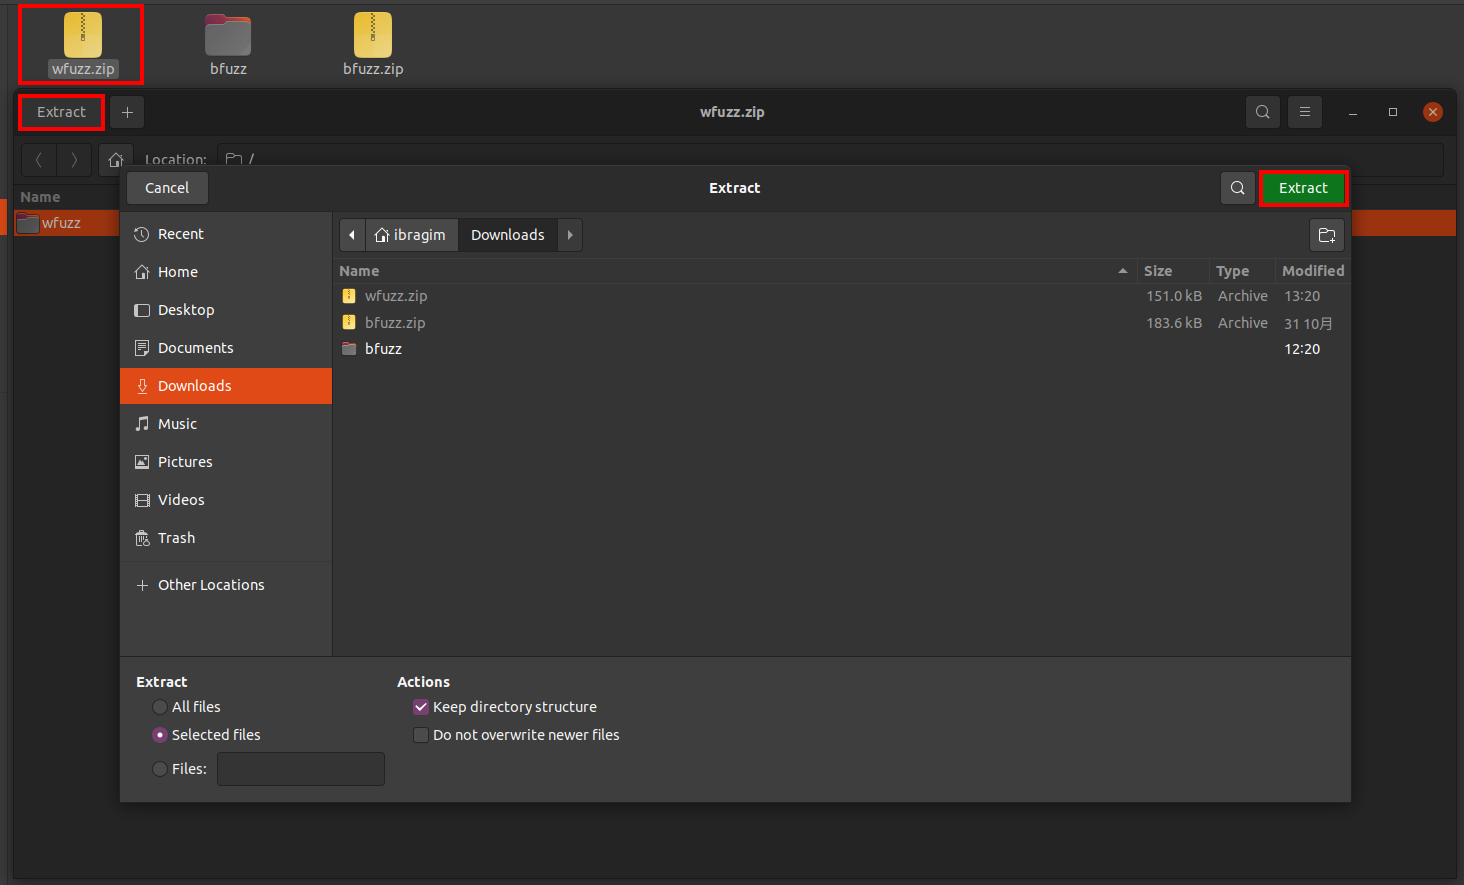
Task: Click the left path arrow before ibragim
Action: click(x=352, y=235)
